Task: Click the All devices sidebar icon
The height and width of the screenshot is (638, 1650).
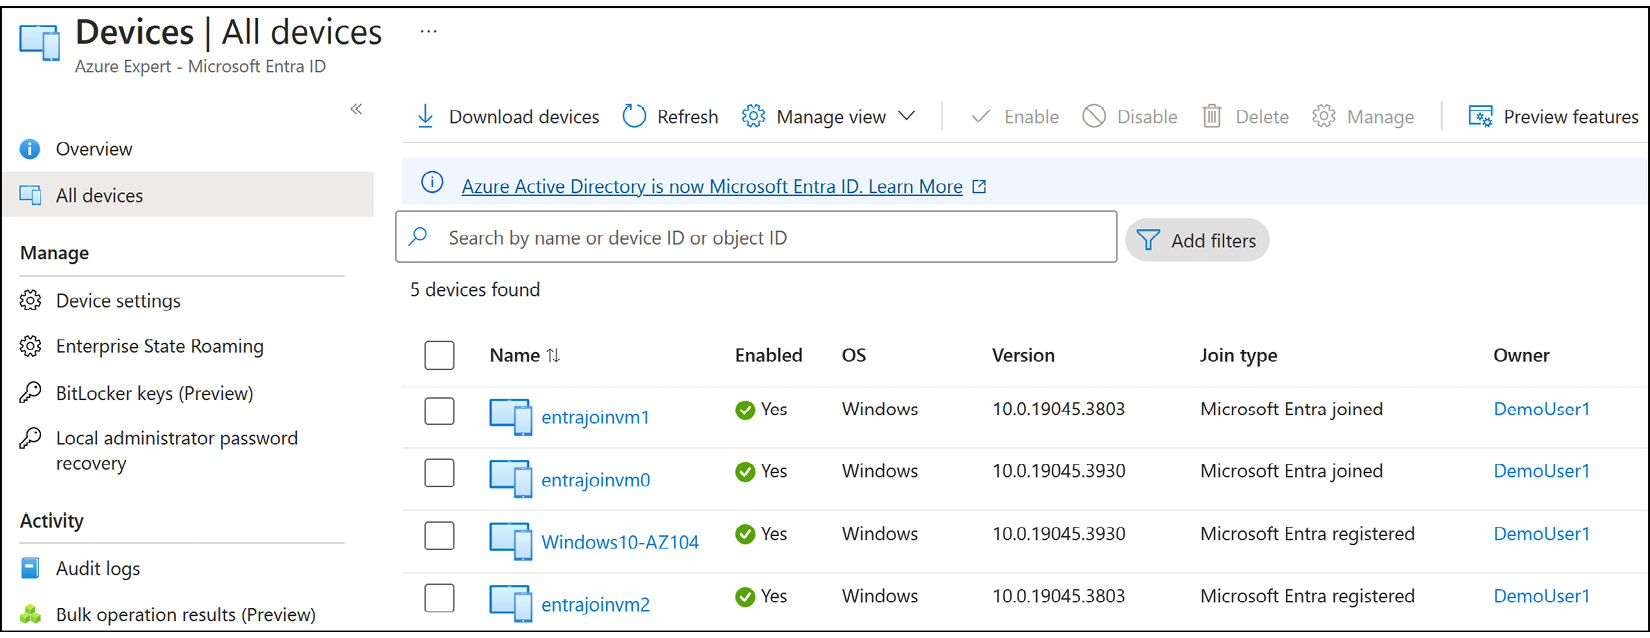Action: (30, 195)
